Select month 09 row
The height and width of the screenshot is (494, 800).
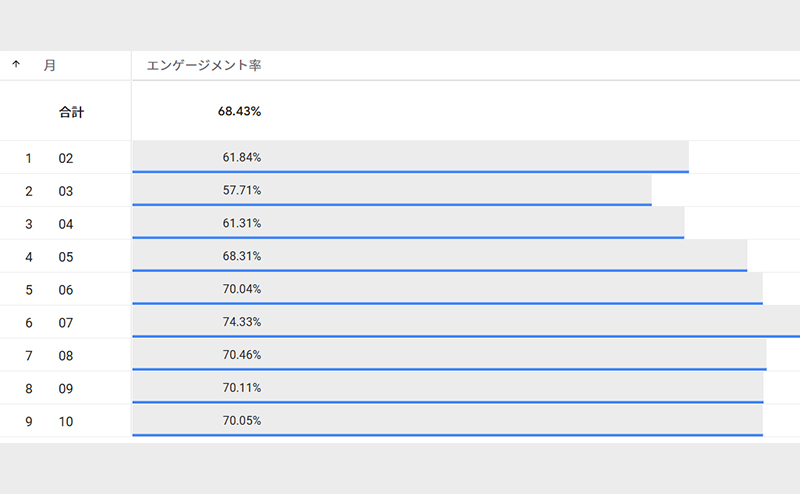pyautogui.click(x=66, y=389)
